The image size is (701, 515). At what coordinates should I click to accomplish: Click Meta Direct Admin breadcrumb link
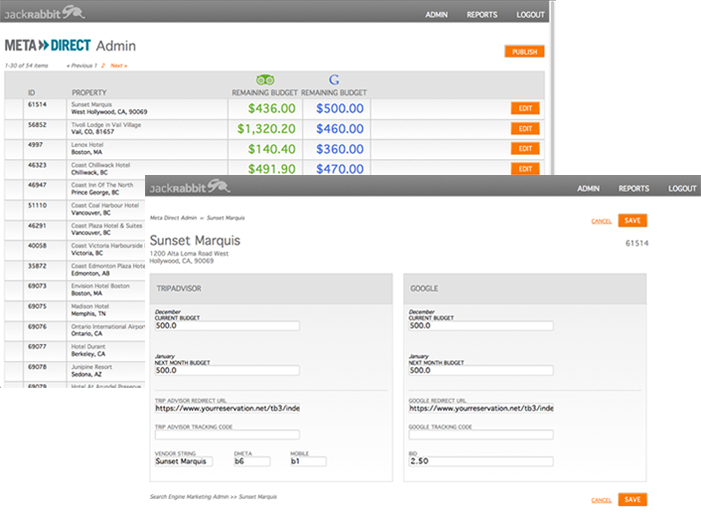coord(173,218)
